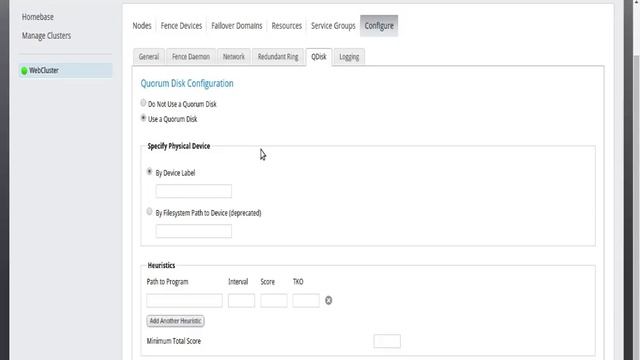Image resolution: width=640 pixels, height=360 pixels.
Task: Click the Path to Program field
Action: (184, 300)
